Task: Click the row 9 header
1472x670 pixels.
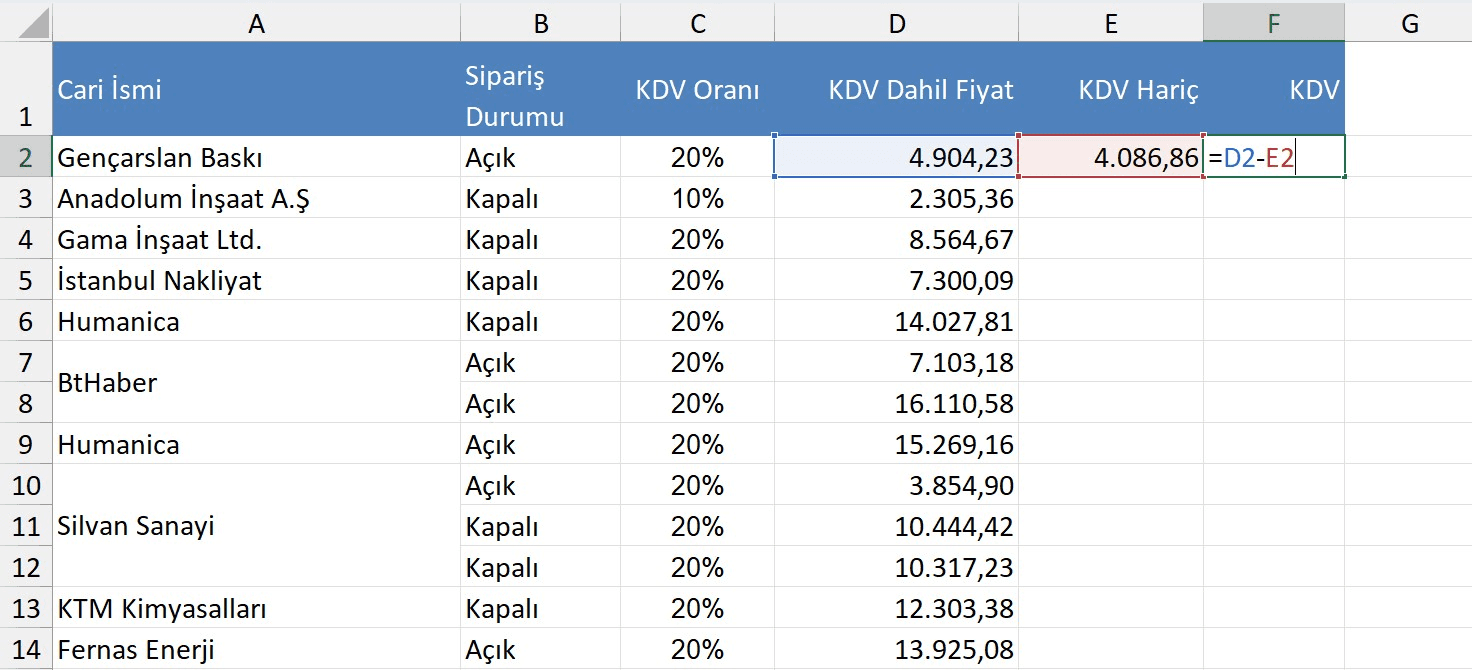Action: tap(26, 444)
